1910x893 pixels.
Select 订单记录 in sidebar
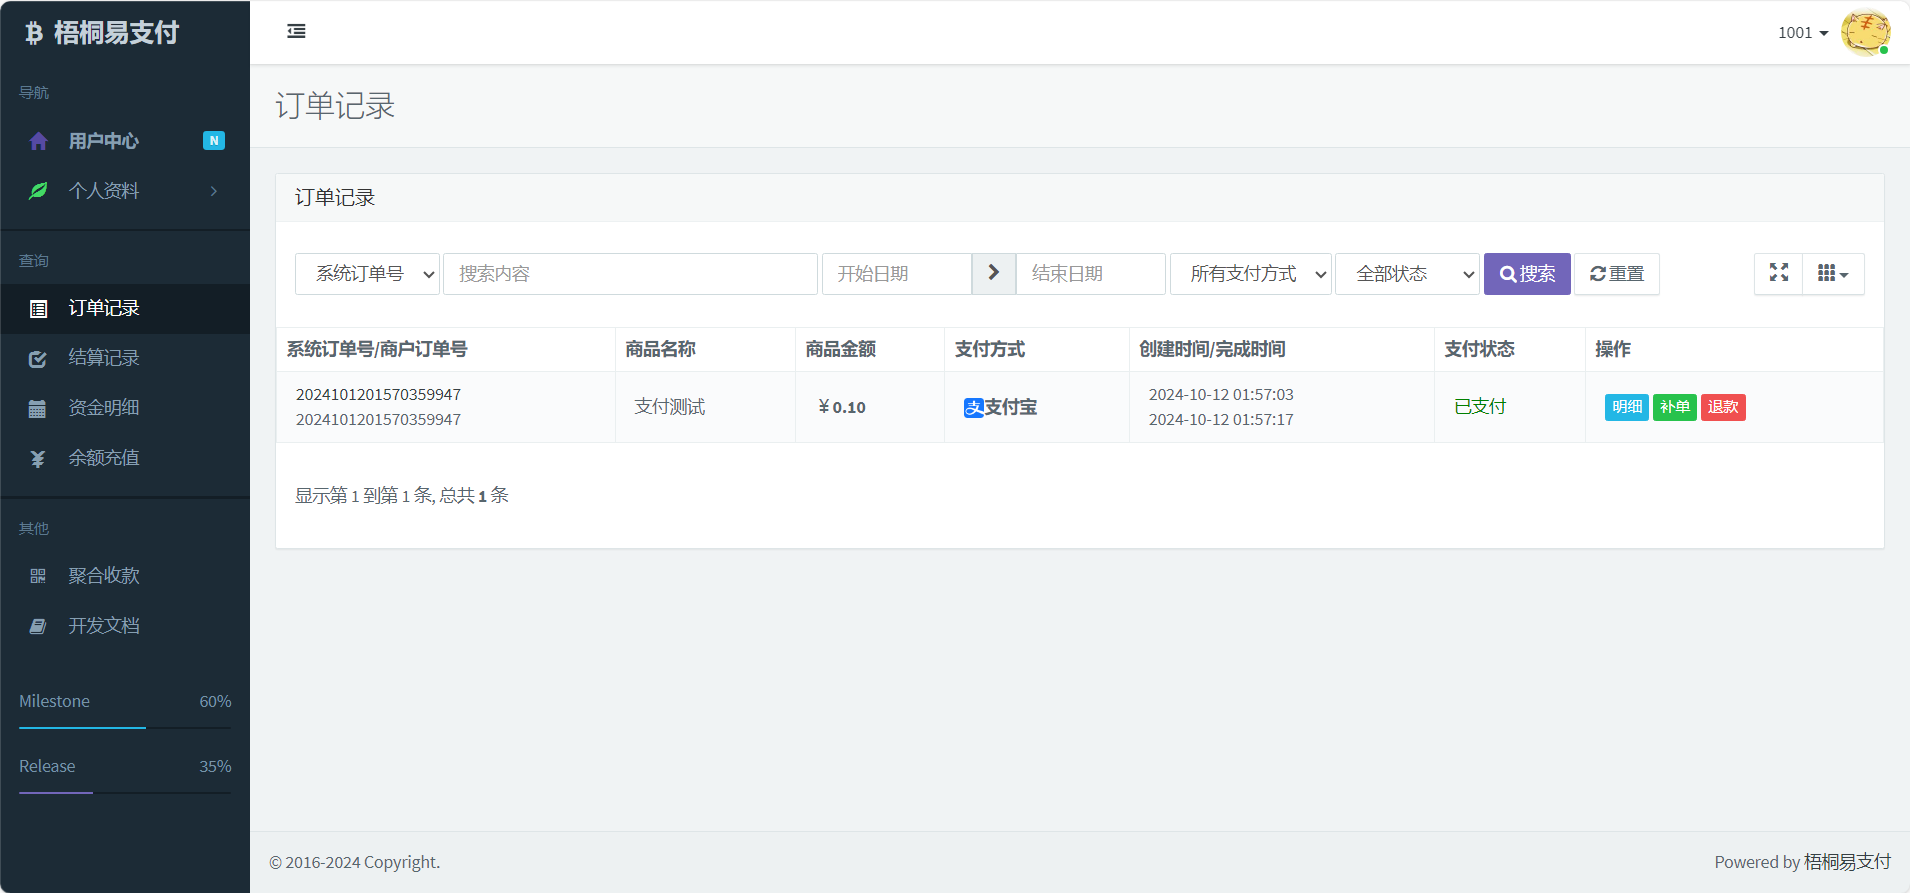click(x=125, y=309)
